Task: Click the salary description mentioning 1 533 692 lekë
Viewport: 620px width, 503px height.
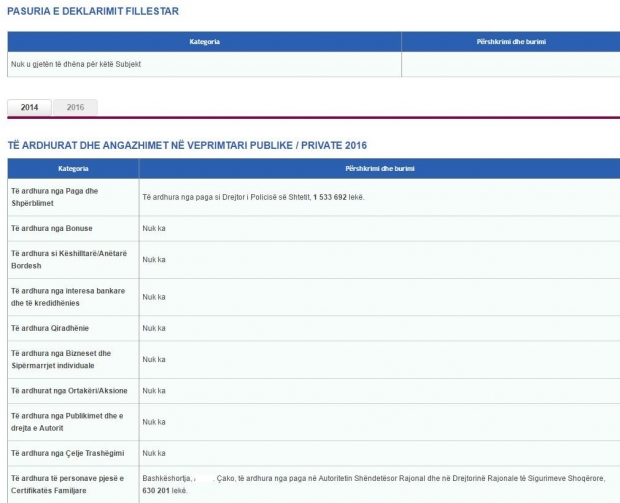Action: [254, 197]
